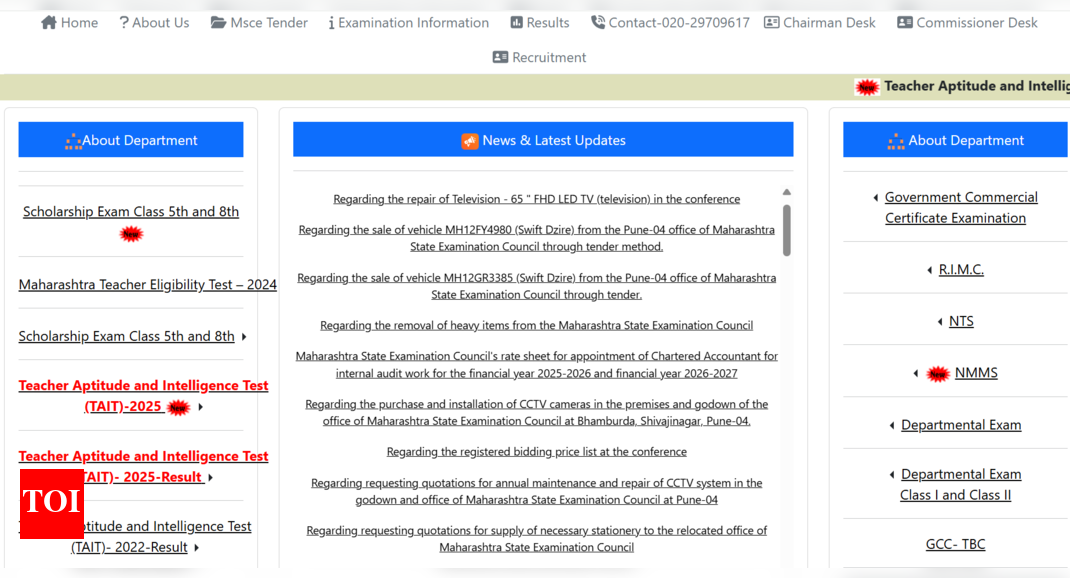Click the news list scrollbar thumb

786,230
